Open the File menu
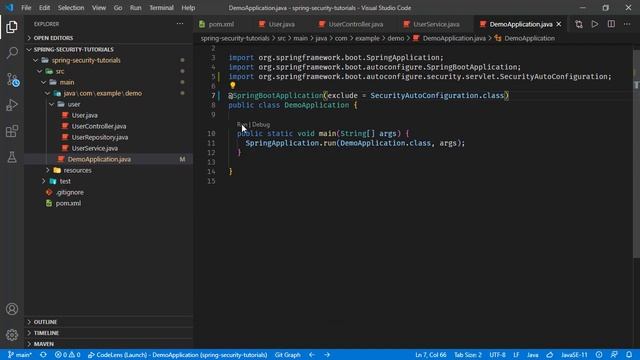The image size is (640, 360). 26,8
